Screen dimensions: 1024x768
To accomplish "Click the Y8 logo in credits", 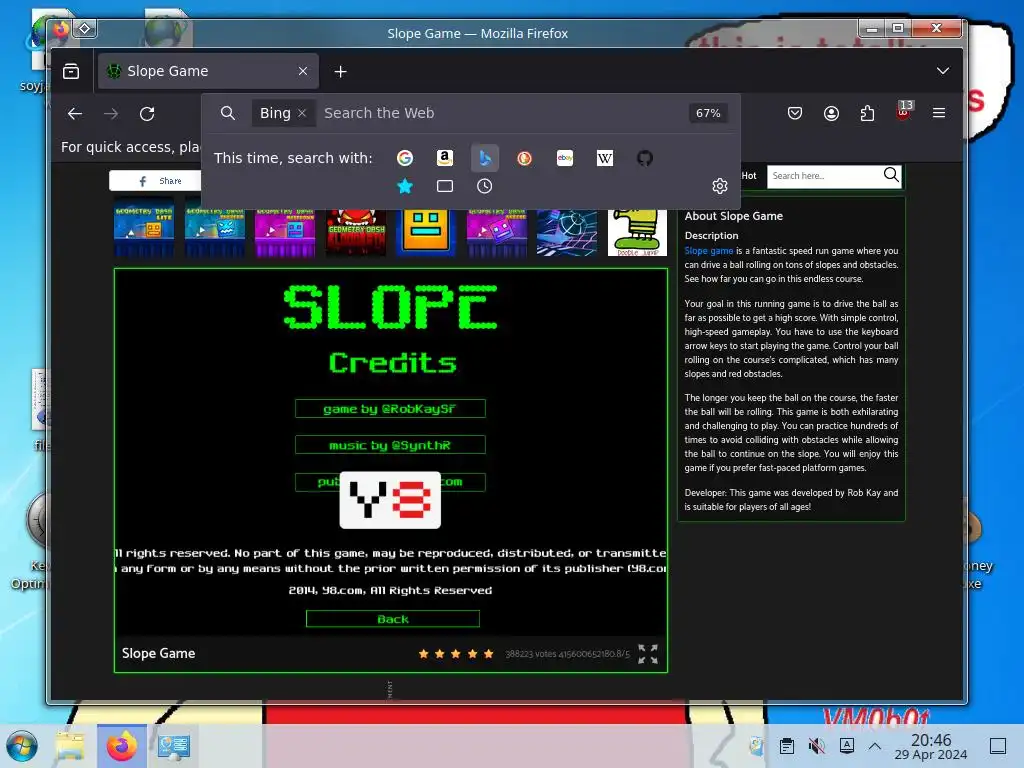I will point(390,500).
